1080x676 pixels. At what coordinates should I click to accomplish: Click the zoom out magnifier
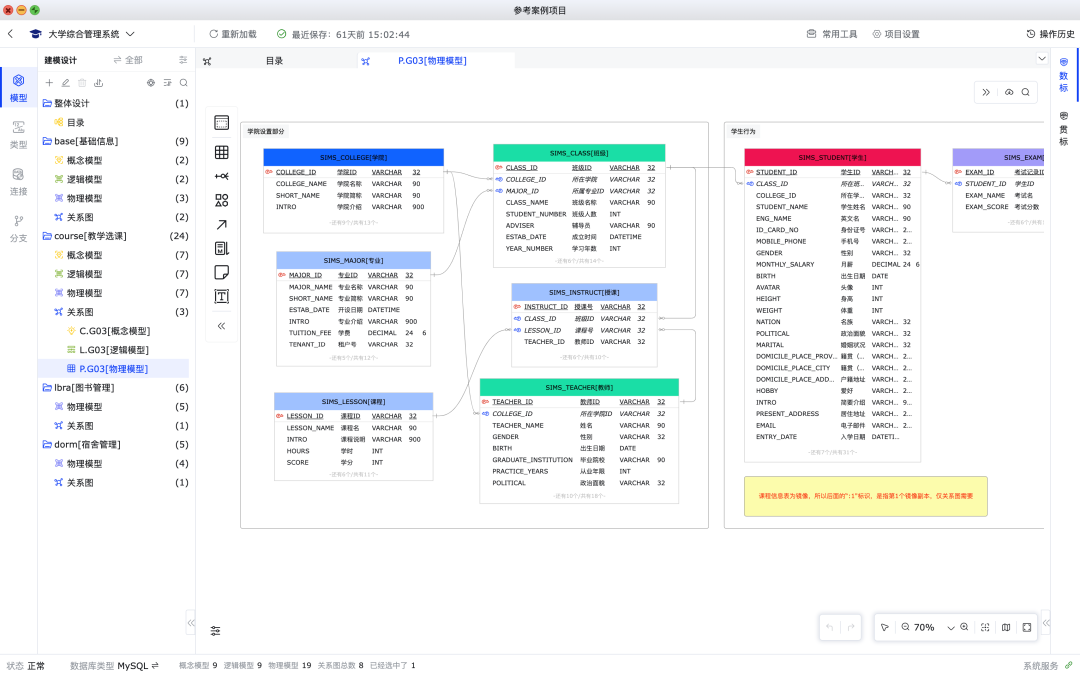pyautogui.click(x=906, y=627)
